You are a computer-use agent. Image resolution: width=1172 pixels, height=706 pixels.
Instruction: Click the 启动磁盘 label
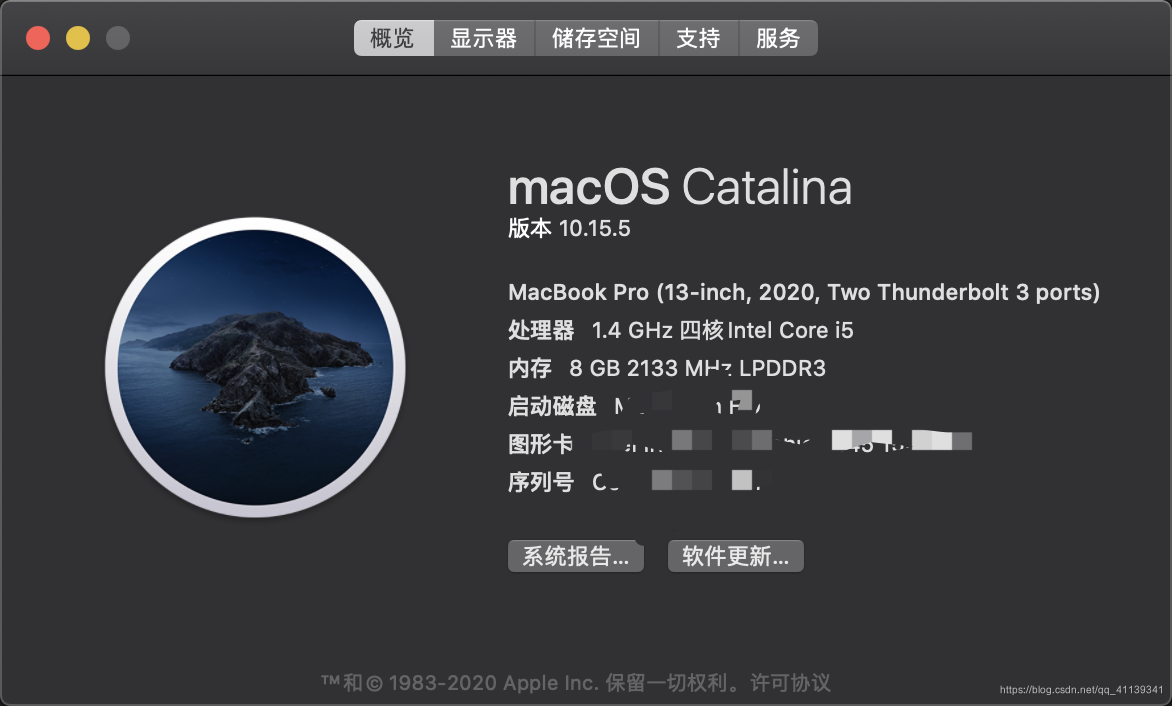point(552,406)
